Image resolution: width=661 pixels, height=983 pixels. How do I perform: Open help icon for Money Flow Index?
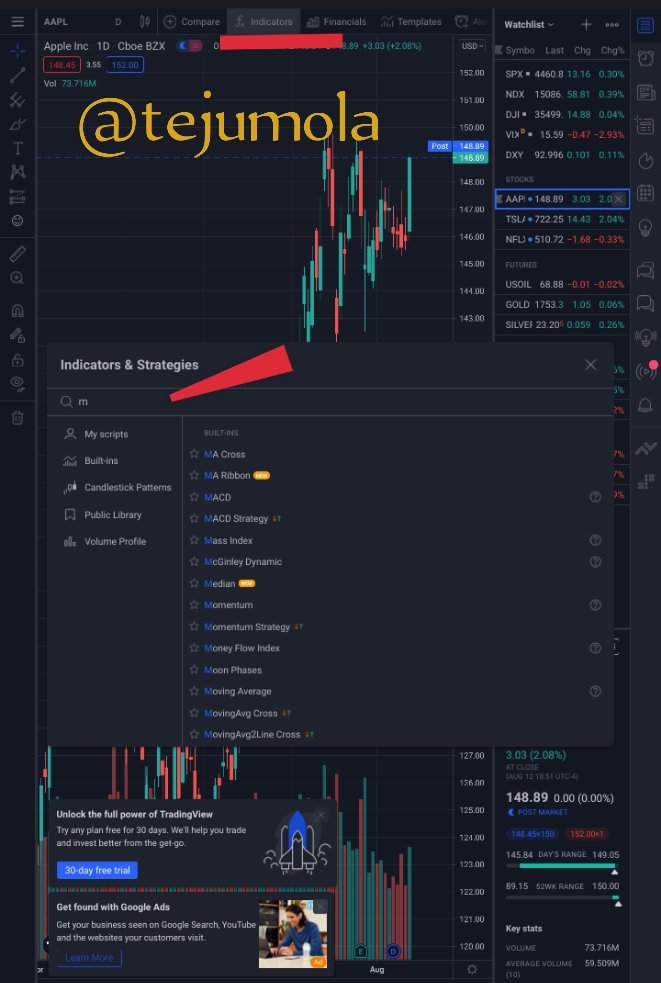[x=596, y=648]
